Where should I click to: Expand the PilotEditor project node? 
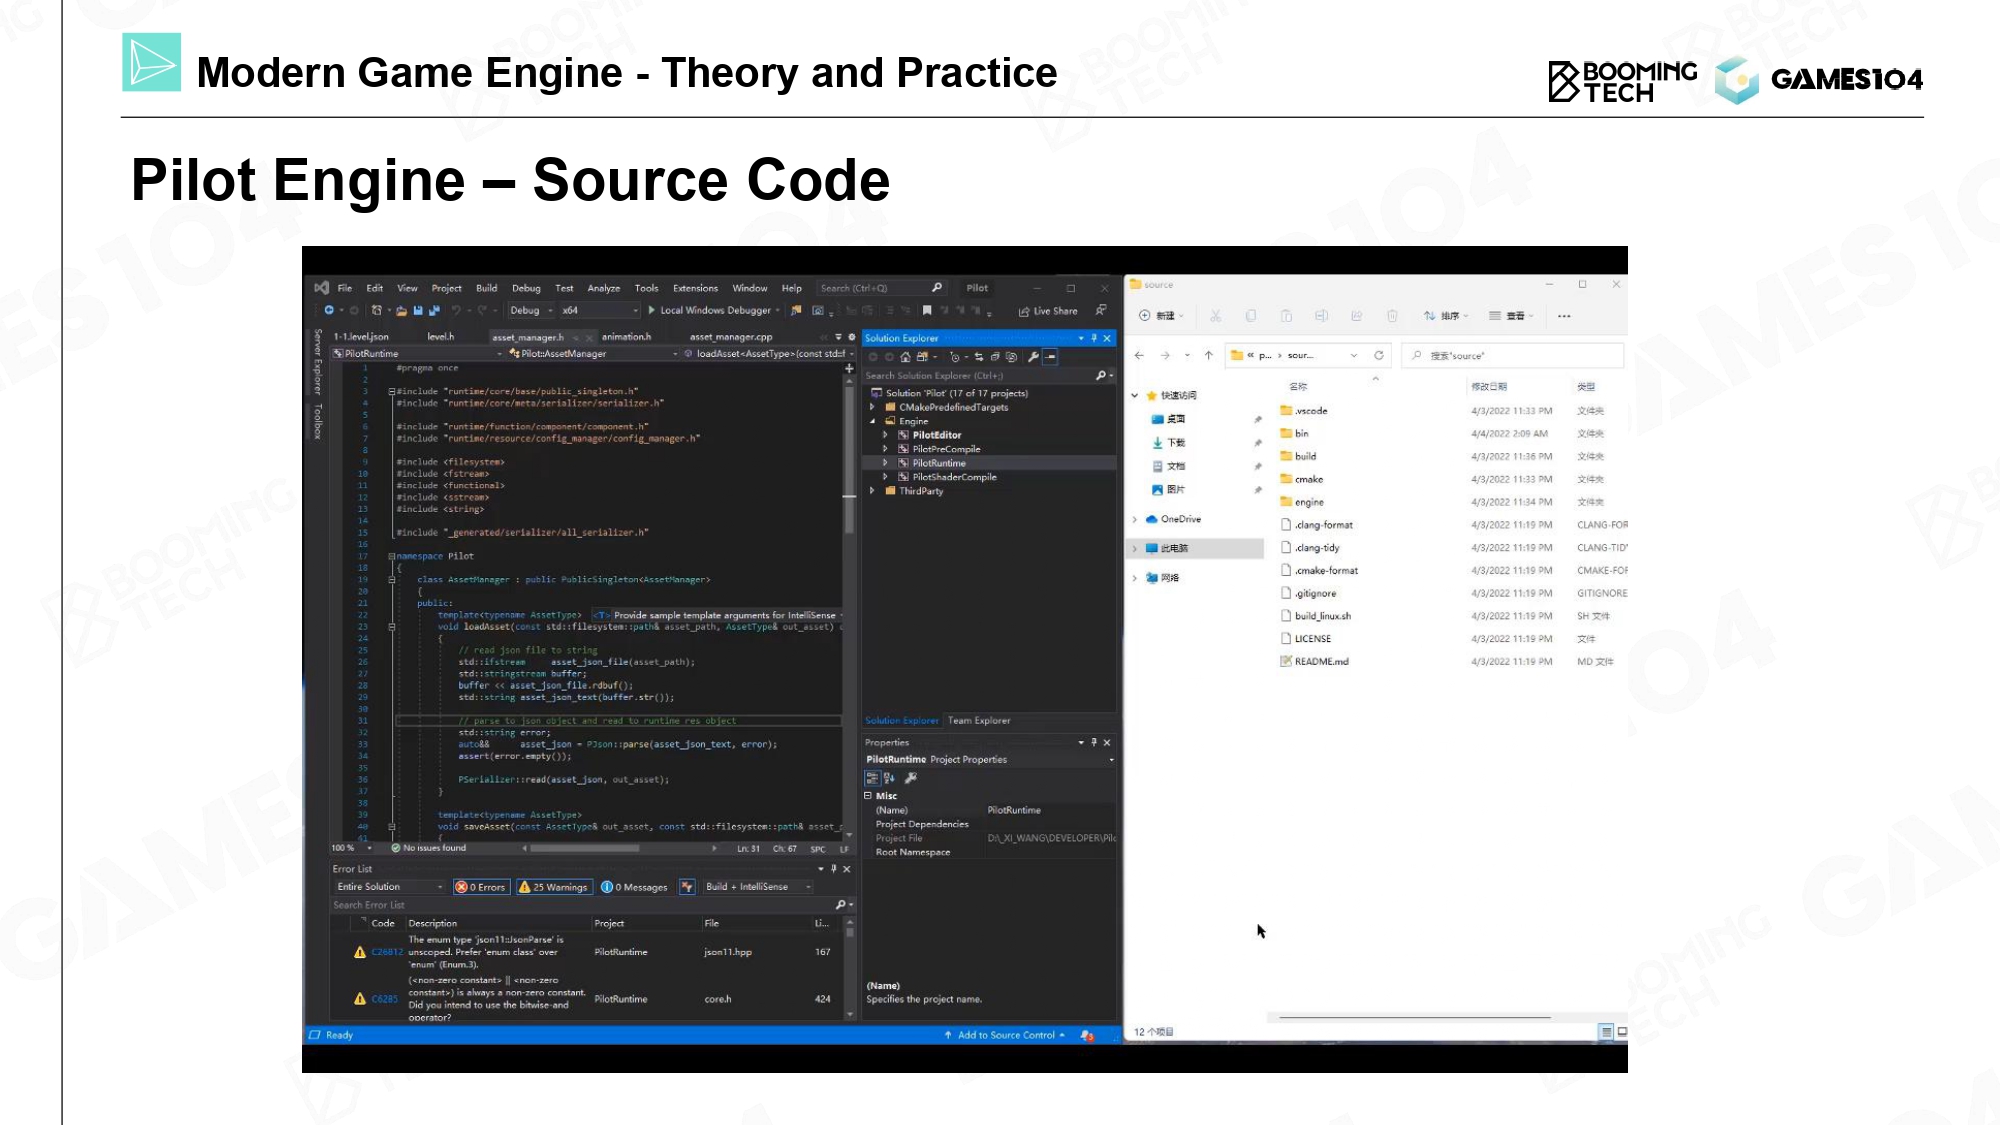point(885,435)
